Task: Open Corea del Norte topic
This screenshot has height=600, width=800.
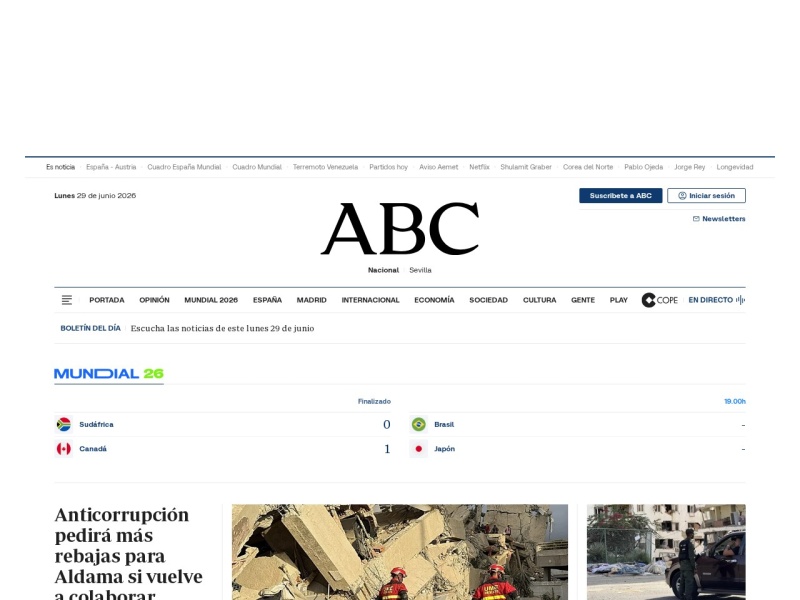Action: pyautogui.click(x=588, y=167)
